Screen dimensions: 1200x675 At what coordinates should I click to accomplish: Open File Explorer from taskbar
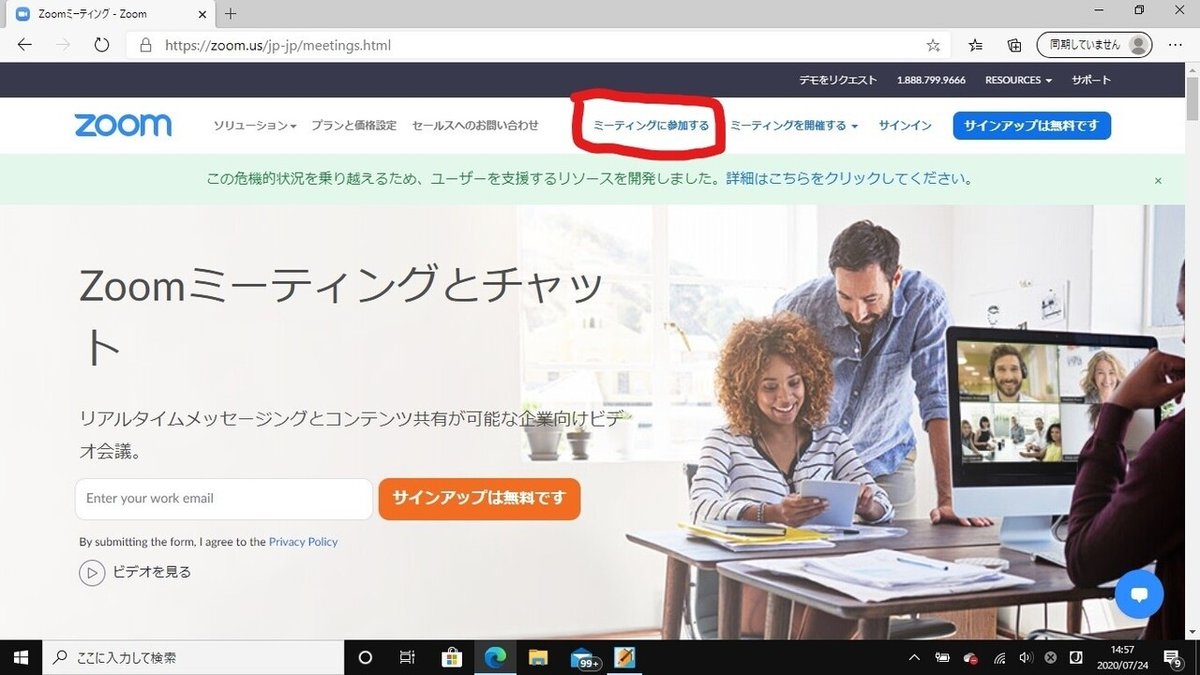538,657
